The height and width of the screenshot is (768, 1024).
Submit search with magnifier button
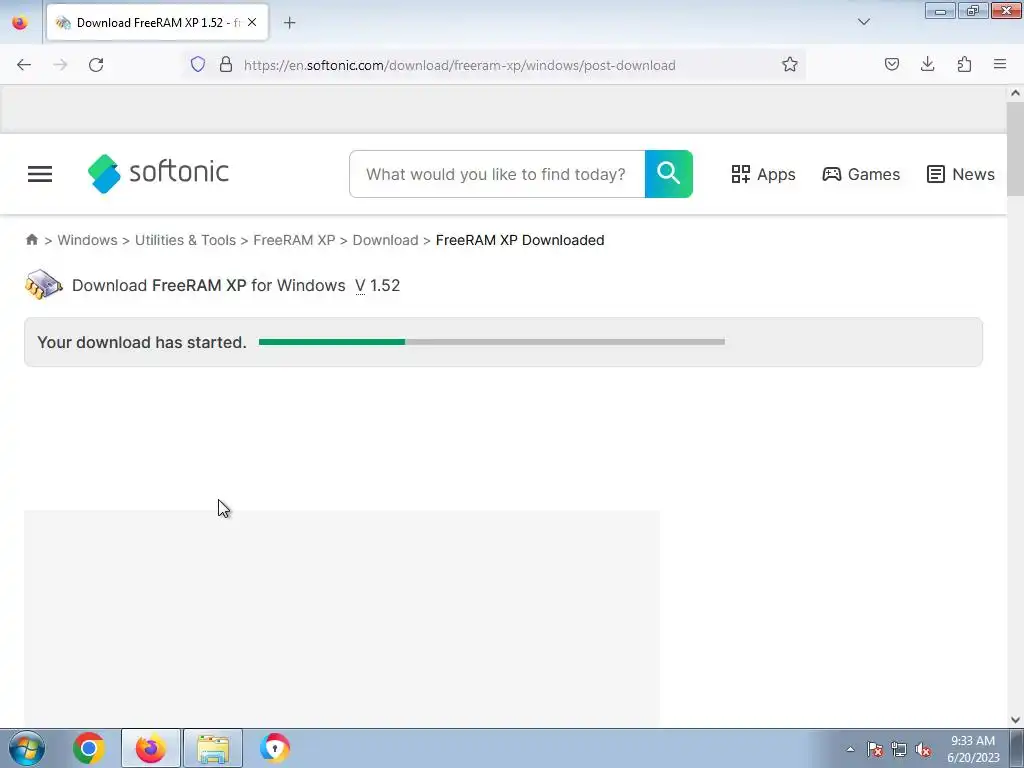[x=669, y=174]
